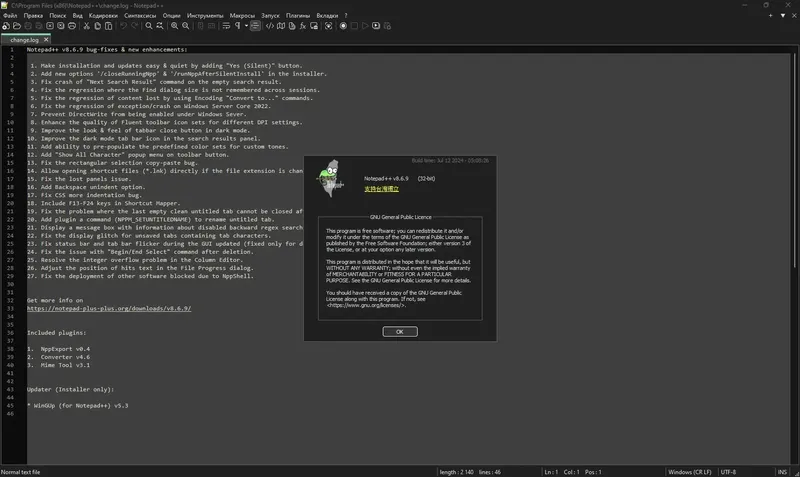
Task: Click OK in the About dialog
Action: click(x=400, y=332)
